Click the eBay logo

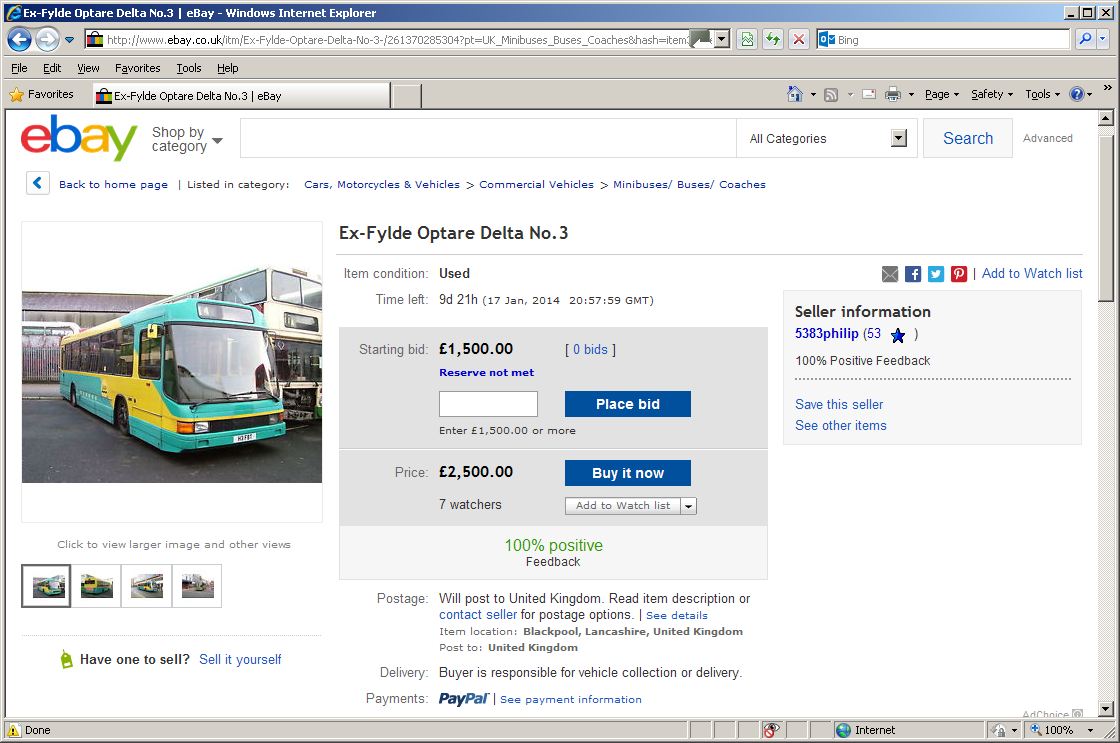(x=79, y=138)
